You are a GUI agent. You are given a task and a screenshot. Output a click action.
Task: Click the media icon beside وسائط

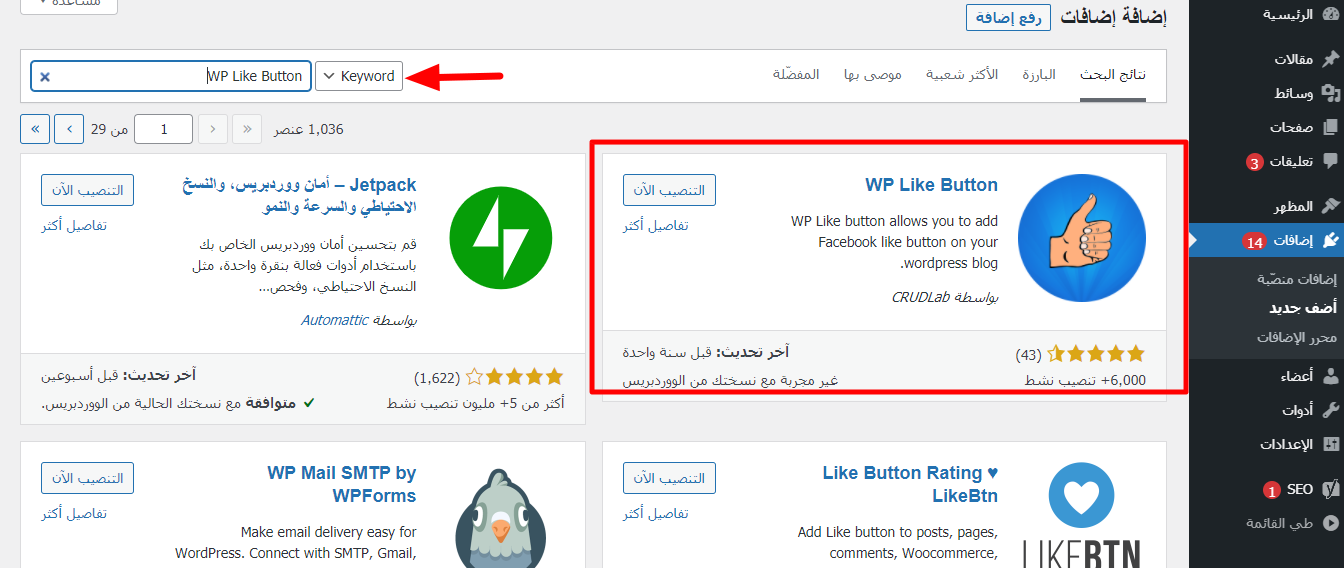pos(1330,93)
